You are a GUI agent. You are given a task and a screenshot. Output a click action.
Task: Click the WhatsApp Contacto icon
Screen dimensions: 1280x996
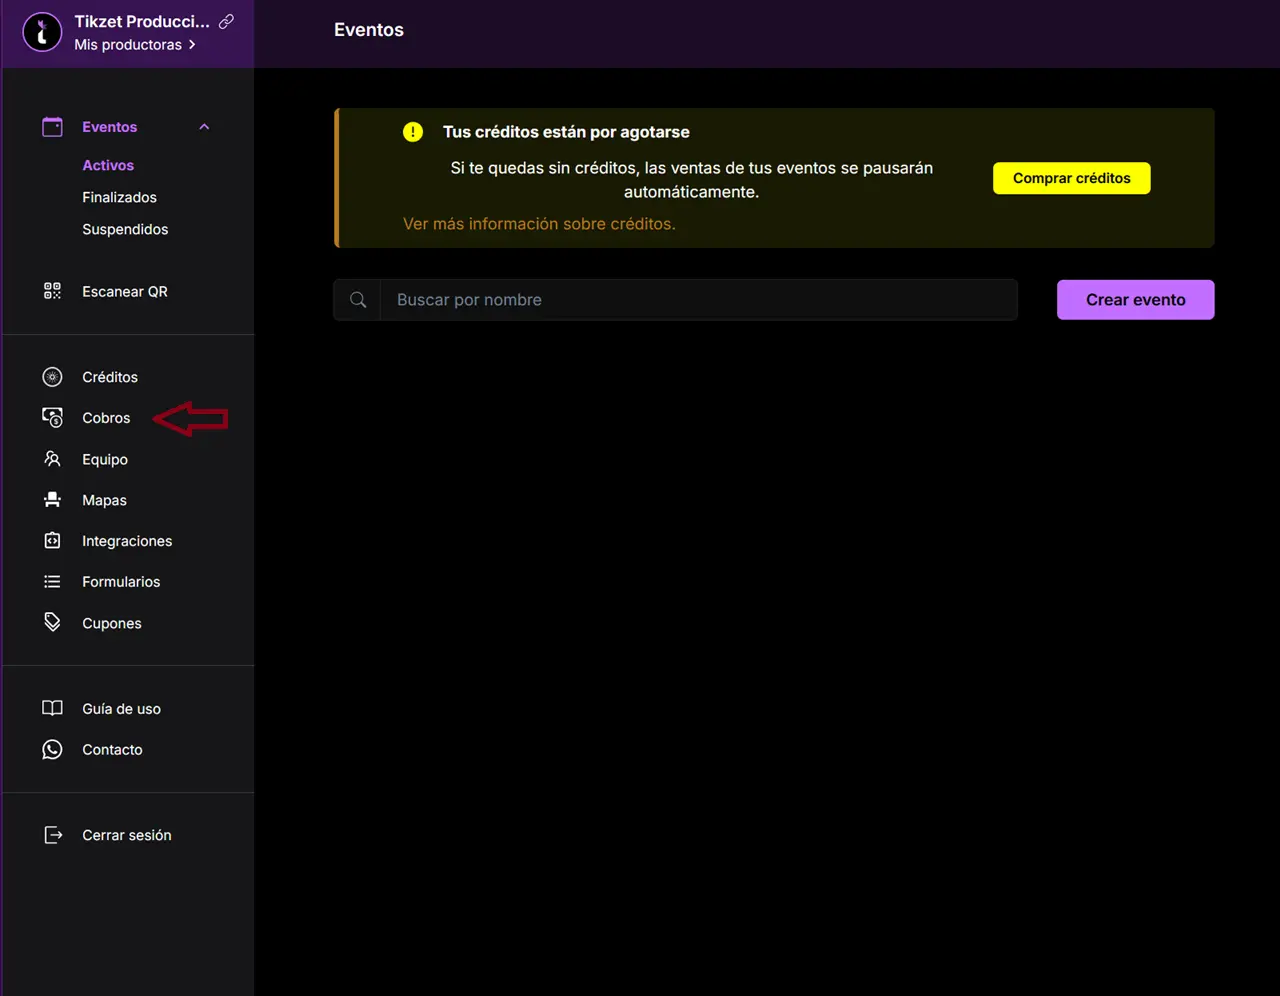point(52,749)
